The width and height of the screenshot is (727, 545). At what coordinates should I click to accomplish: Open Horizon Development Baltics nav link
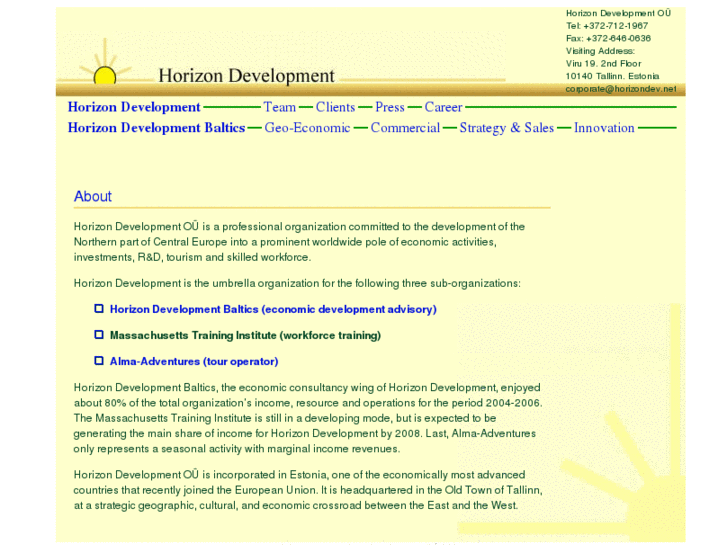click(x=156, y=128)
